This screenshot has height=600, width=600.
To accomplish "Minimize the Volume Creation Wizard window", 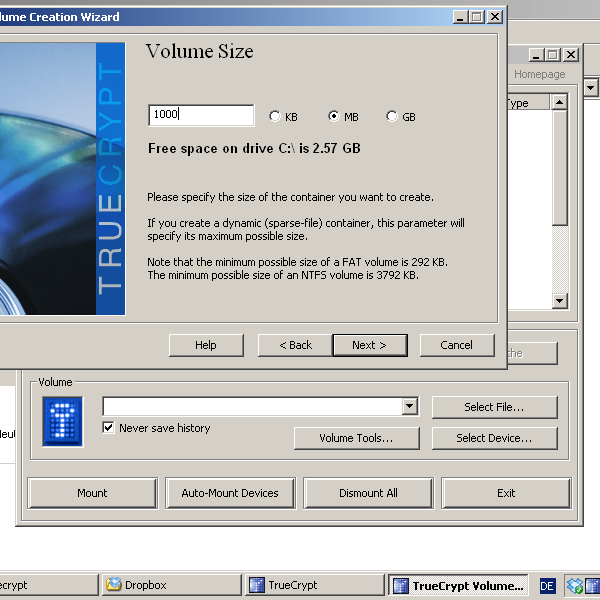I will pyautogui.click(x=460, y=17).
